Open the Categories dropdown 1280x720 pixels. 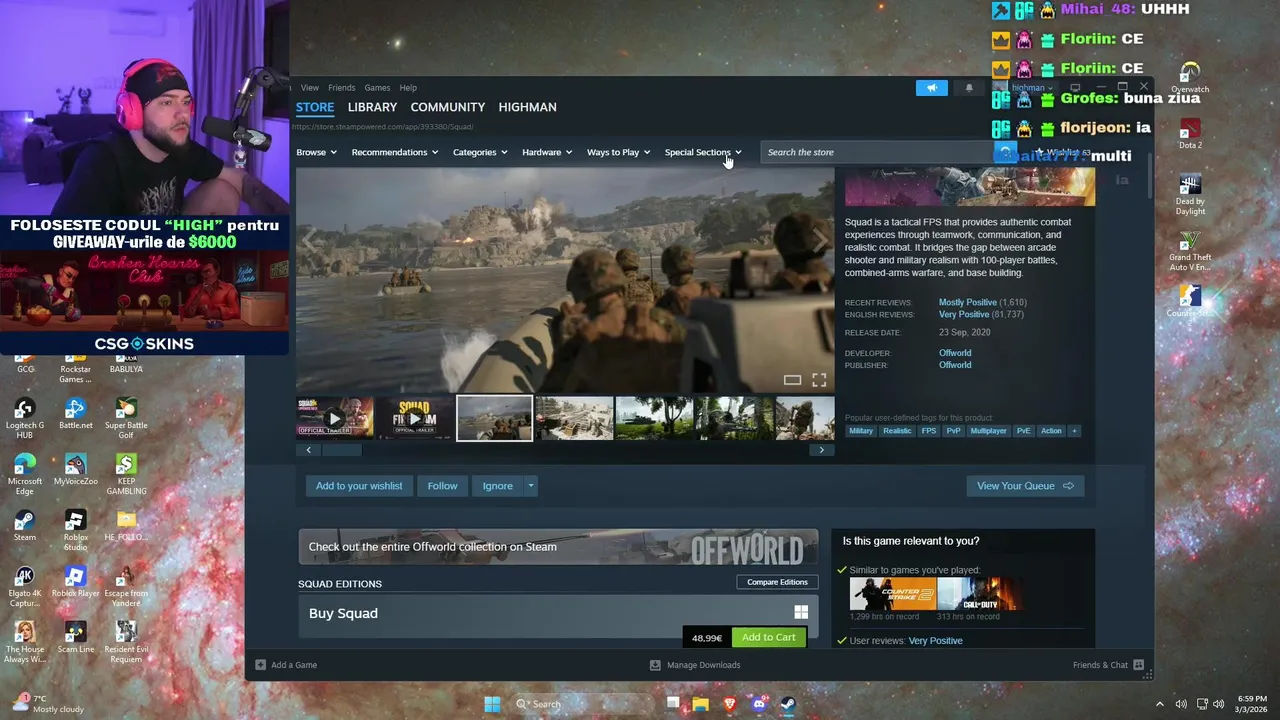[x=480, y=152]
